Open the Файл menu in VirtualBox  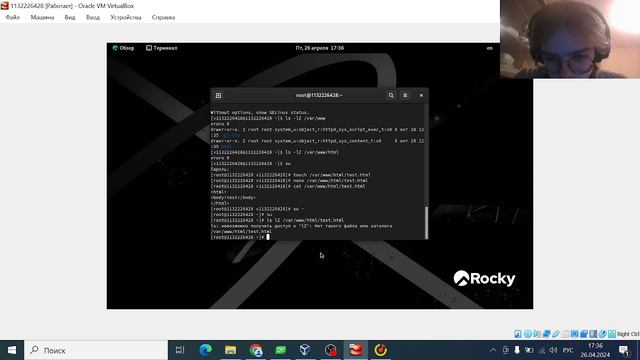pos(13,18)
